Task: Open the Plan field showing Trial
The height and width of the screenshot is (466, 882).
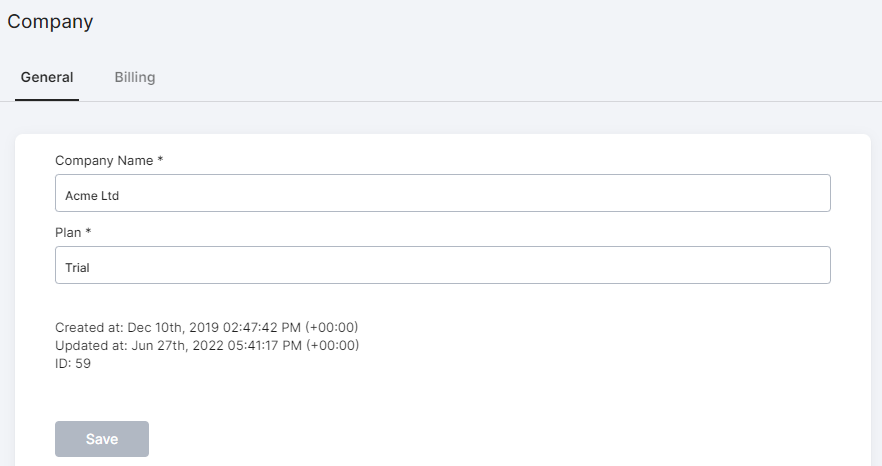Action: tap(443, 265)
